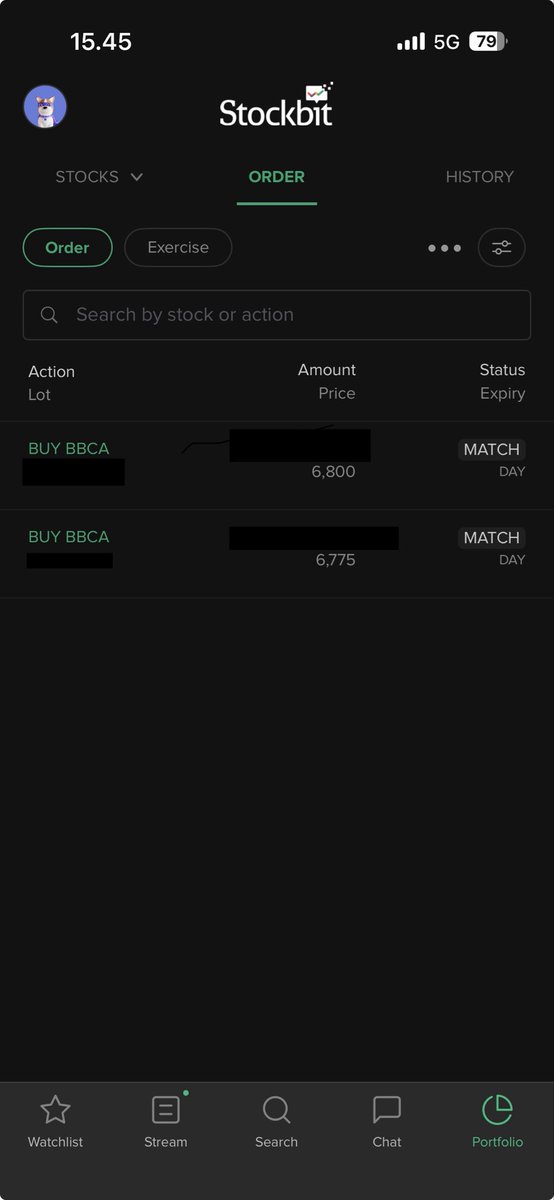Select the ORDER tab
Screen dimensions: 554x1200
coord(277,177)
